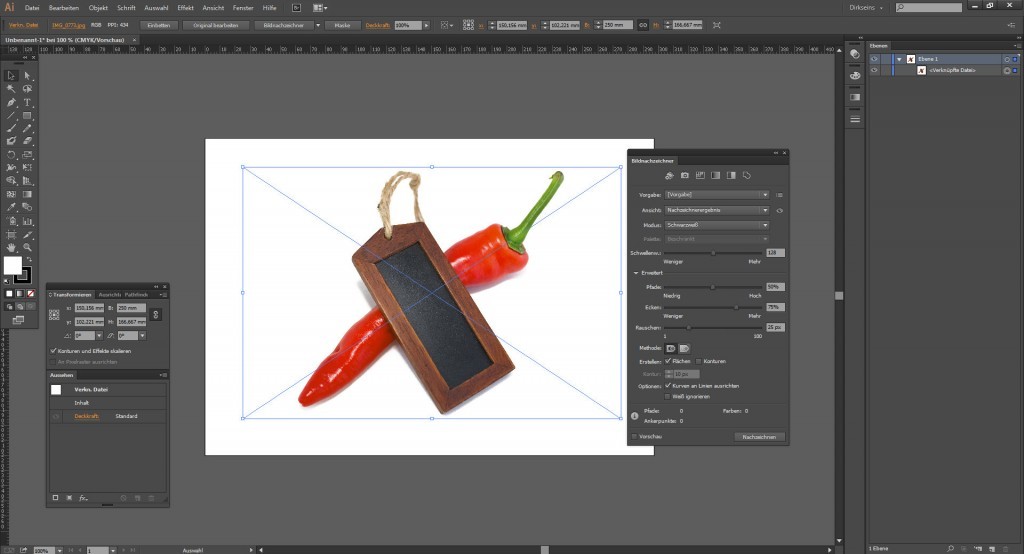Screen dimensions: 1024x554
Task: Select the Magic Wand tool
Action: tap(11, 89)
